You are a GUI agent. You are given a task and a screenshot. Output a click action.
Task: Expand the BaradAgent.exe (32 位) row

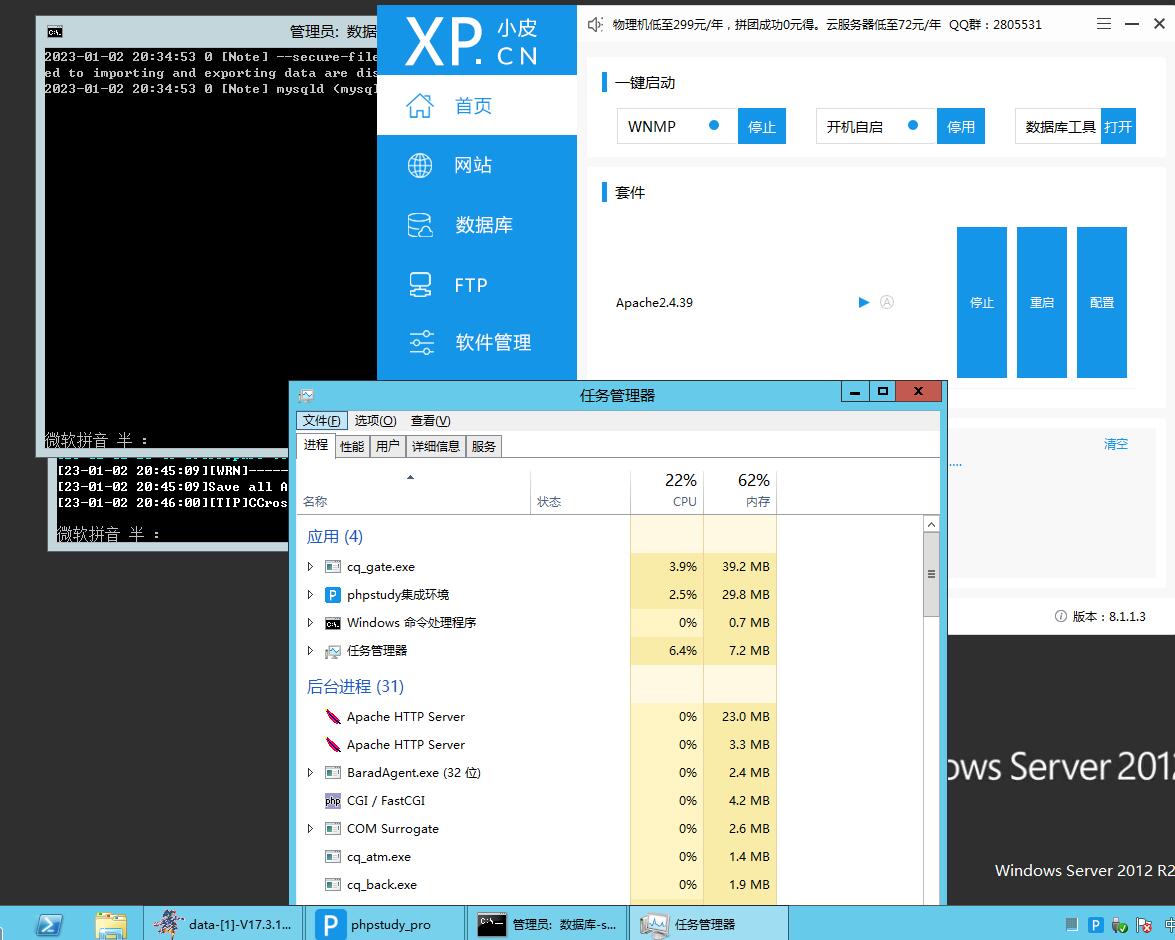310,772
